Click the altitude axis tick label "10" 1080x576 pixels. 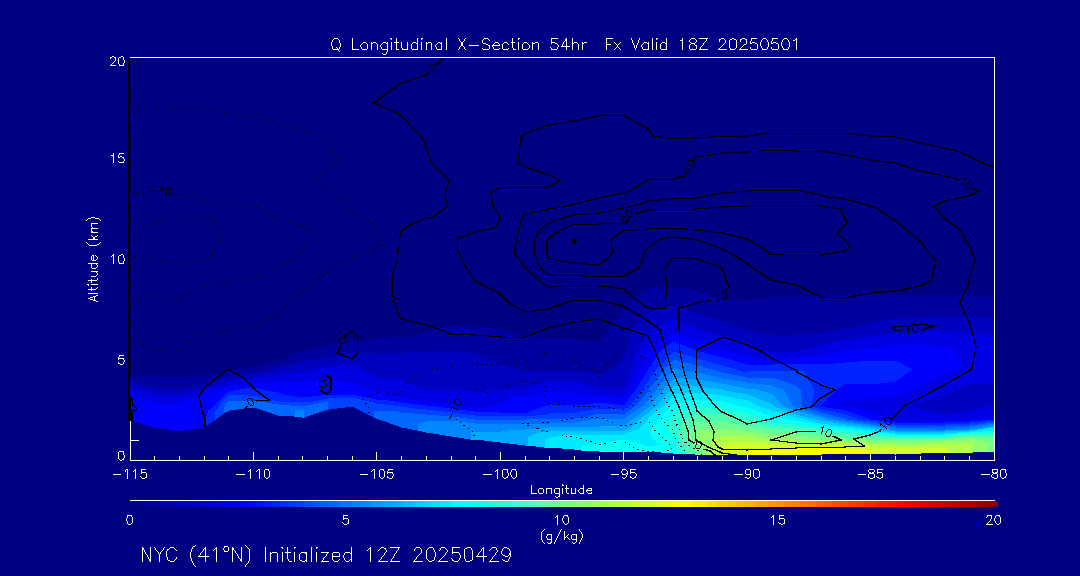pos(116,258)
